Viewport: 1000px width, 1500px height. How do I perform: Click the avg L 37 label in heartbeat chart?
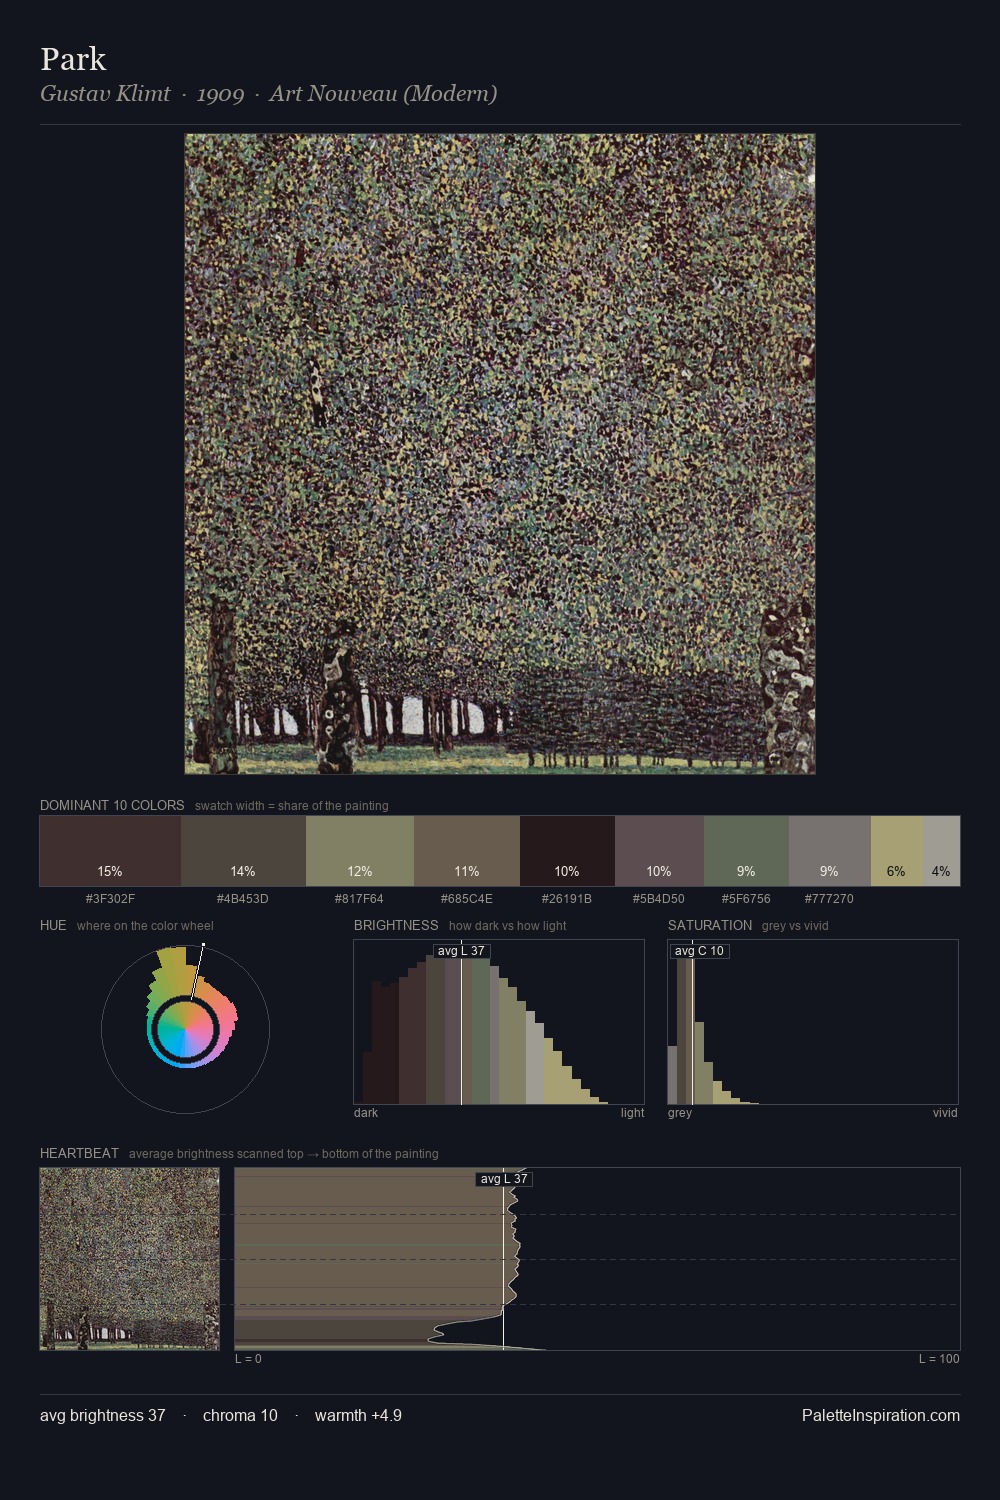[504, 1179]
